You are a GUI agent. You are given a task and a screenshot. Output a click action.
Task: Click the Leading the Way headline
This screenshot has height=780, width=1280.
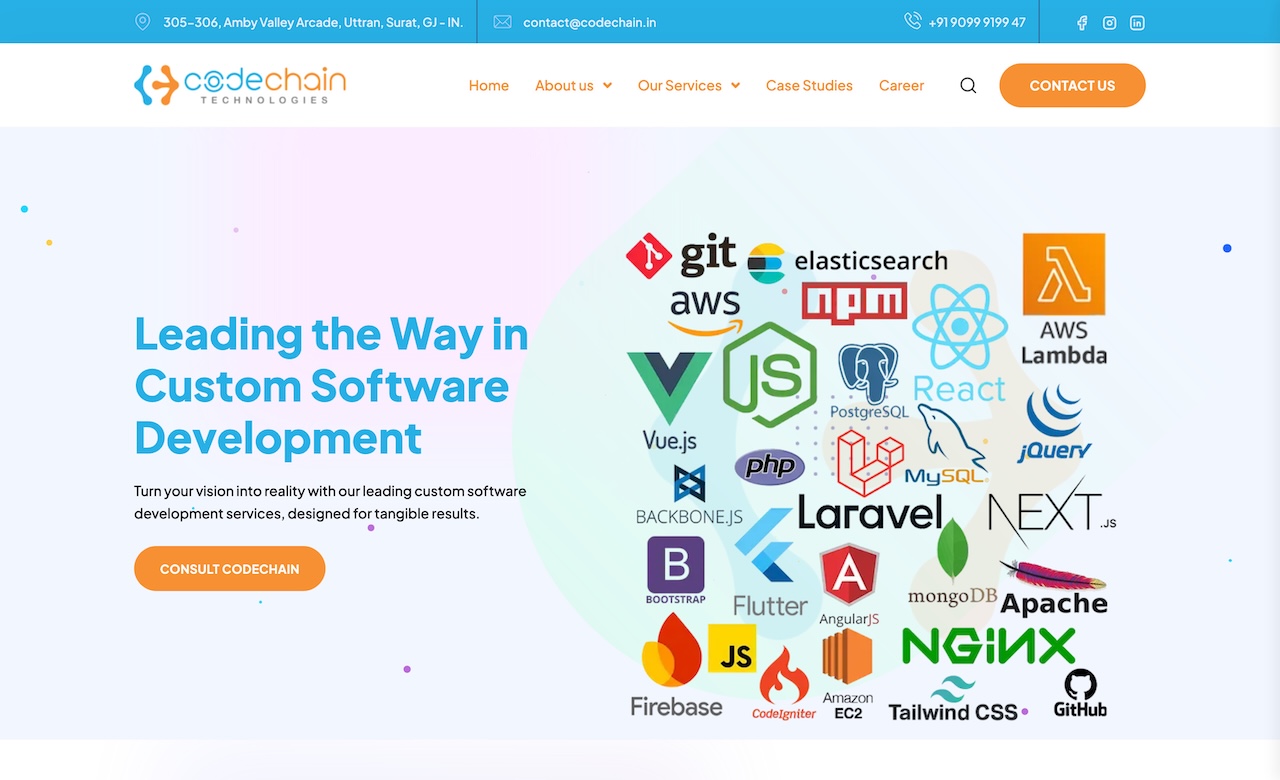(331, 386)
